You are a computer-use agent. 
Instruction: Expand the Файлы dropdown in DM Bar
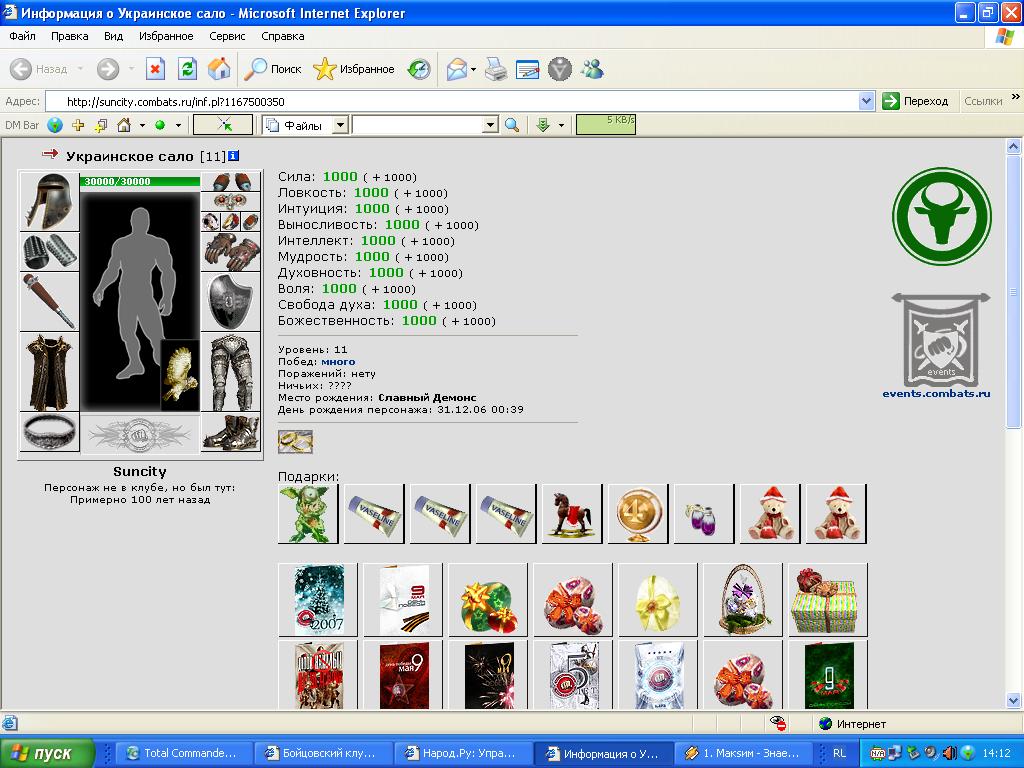340,125
